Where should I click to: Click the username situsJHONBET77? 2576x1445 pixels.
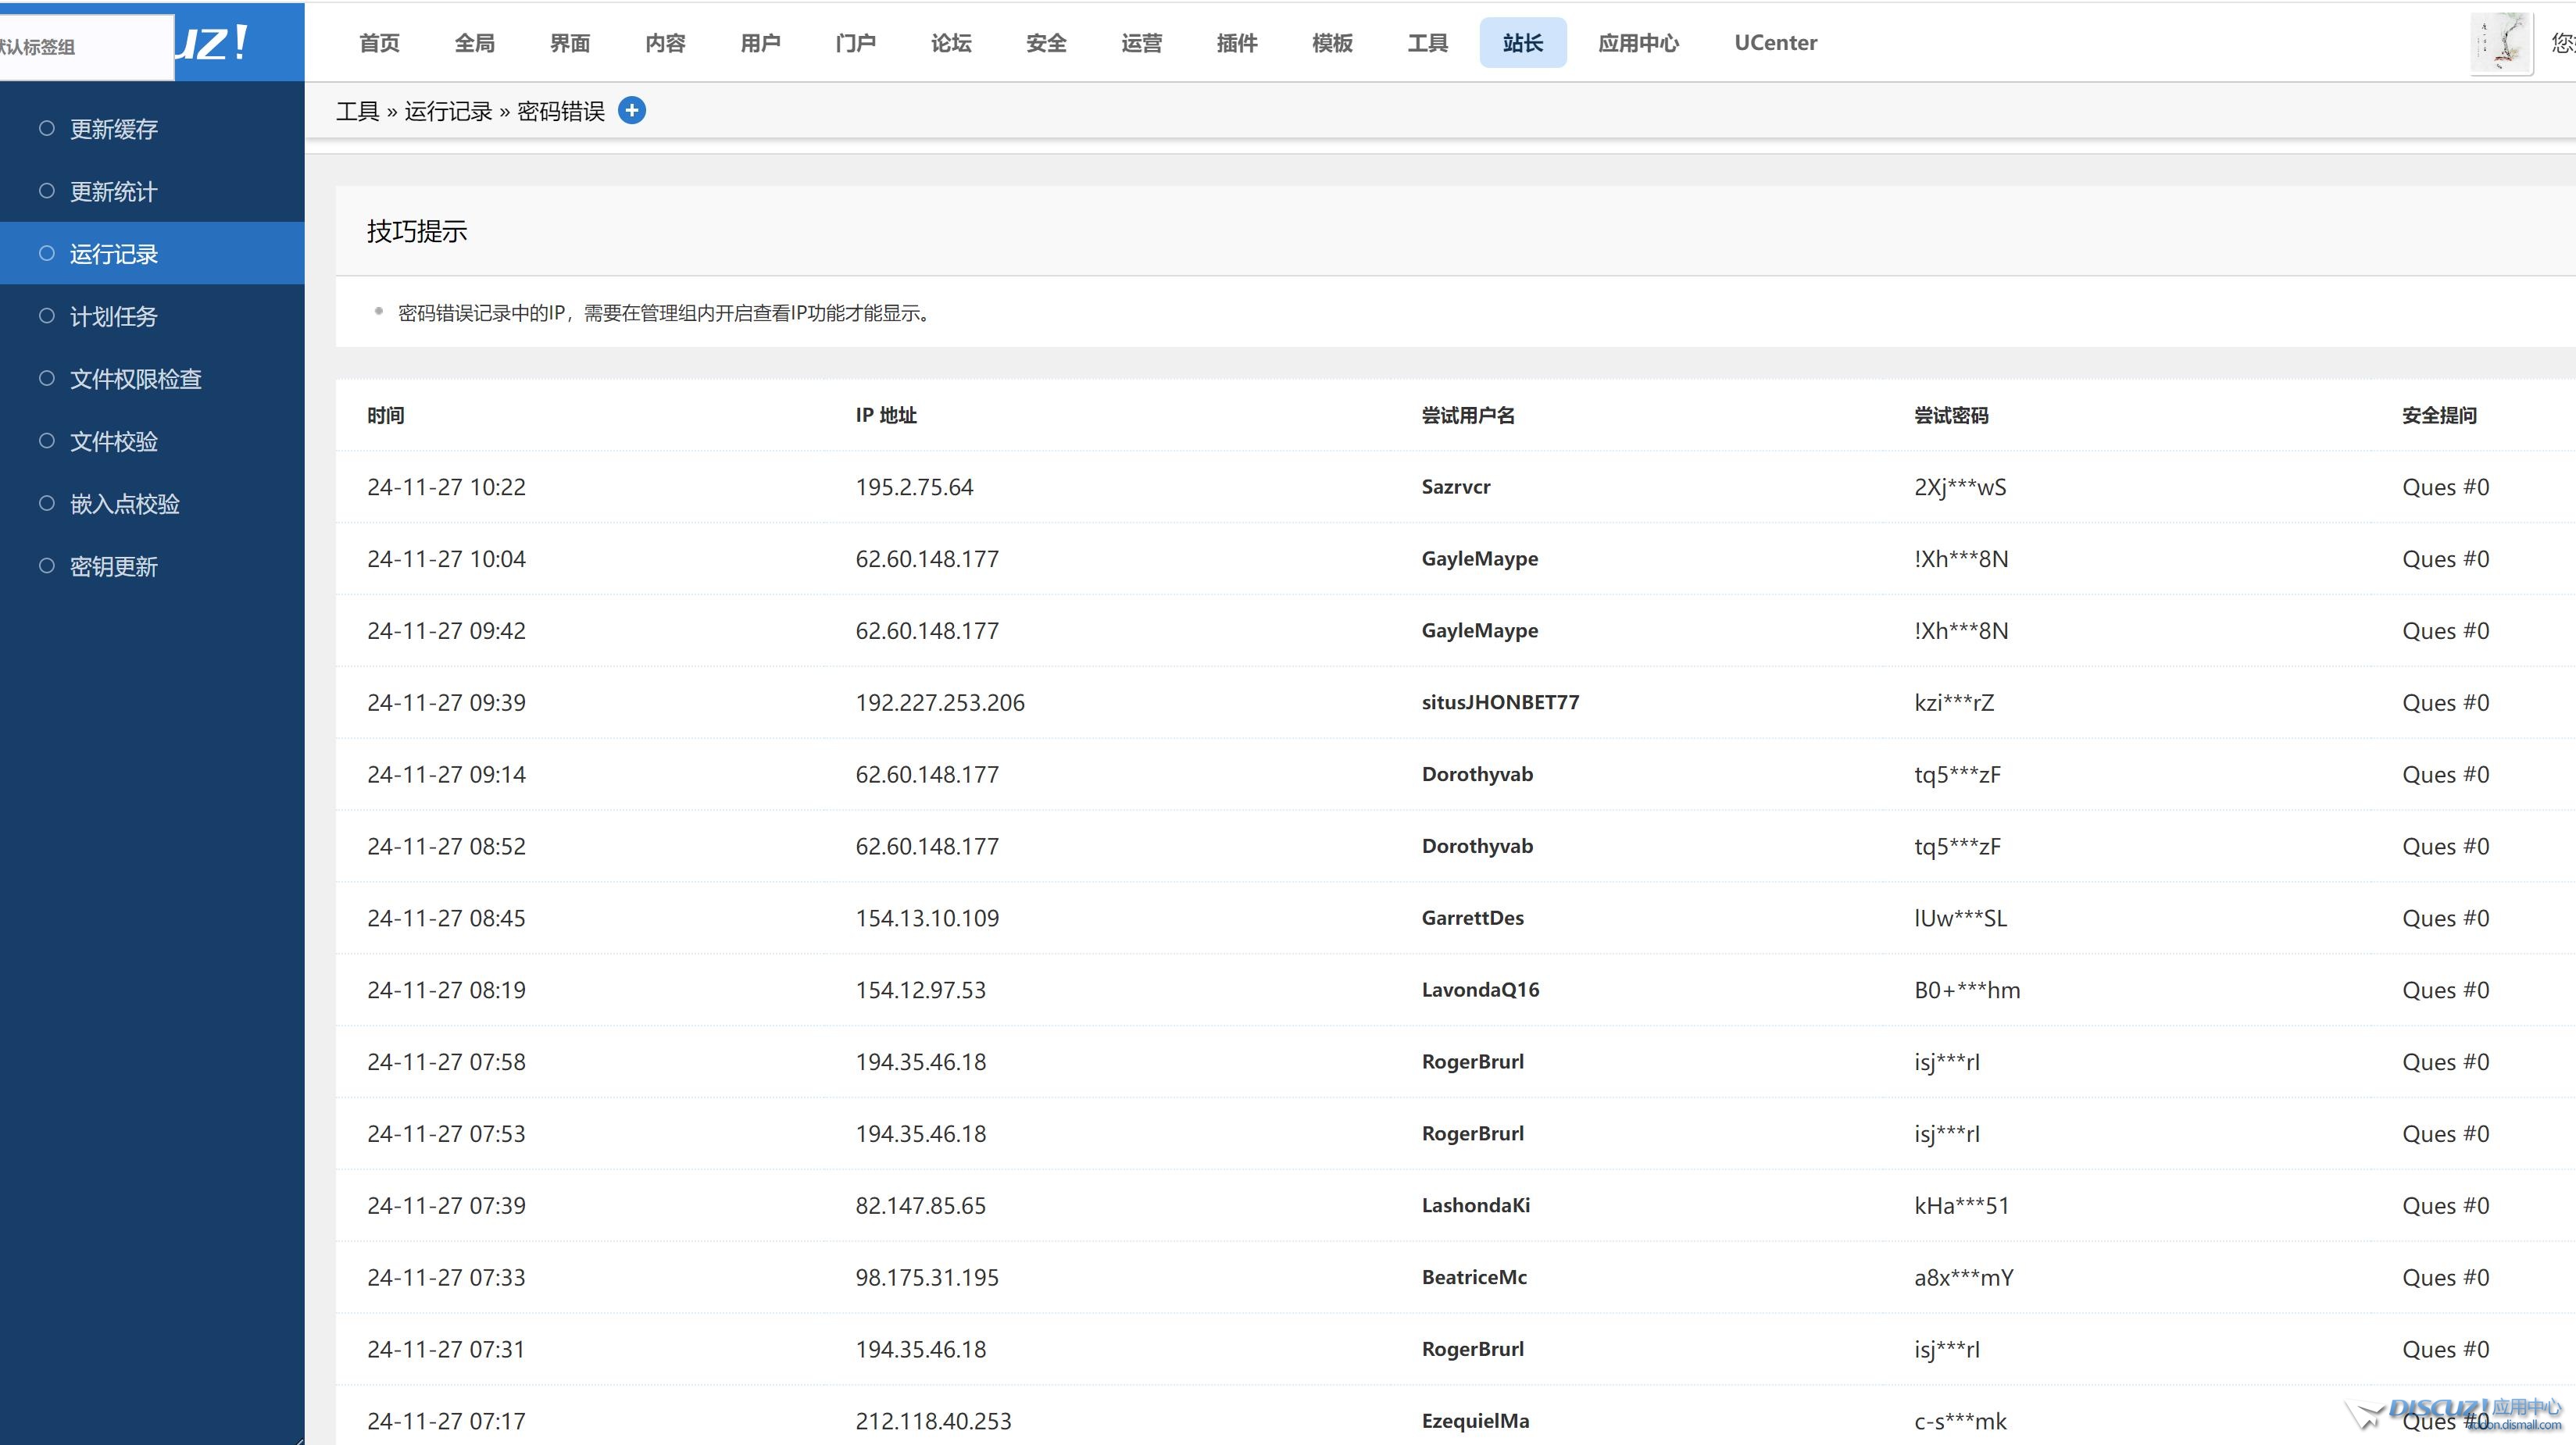[x=1500, y=702]
